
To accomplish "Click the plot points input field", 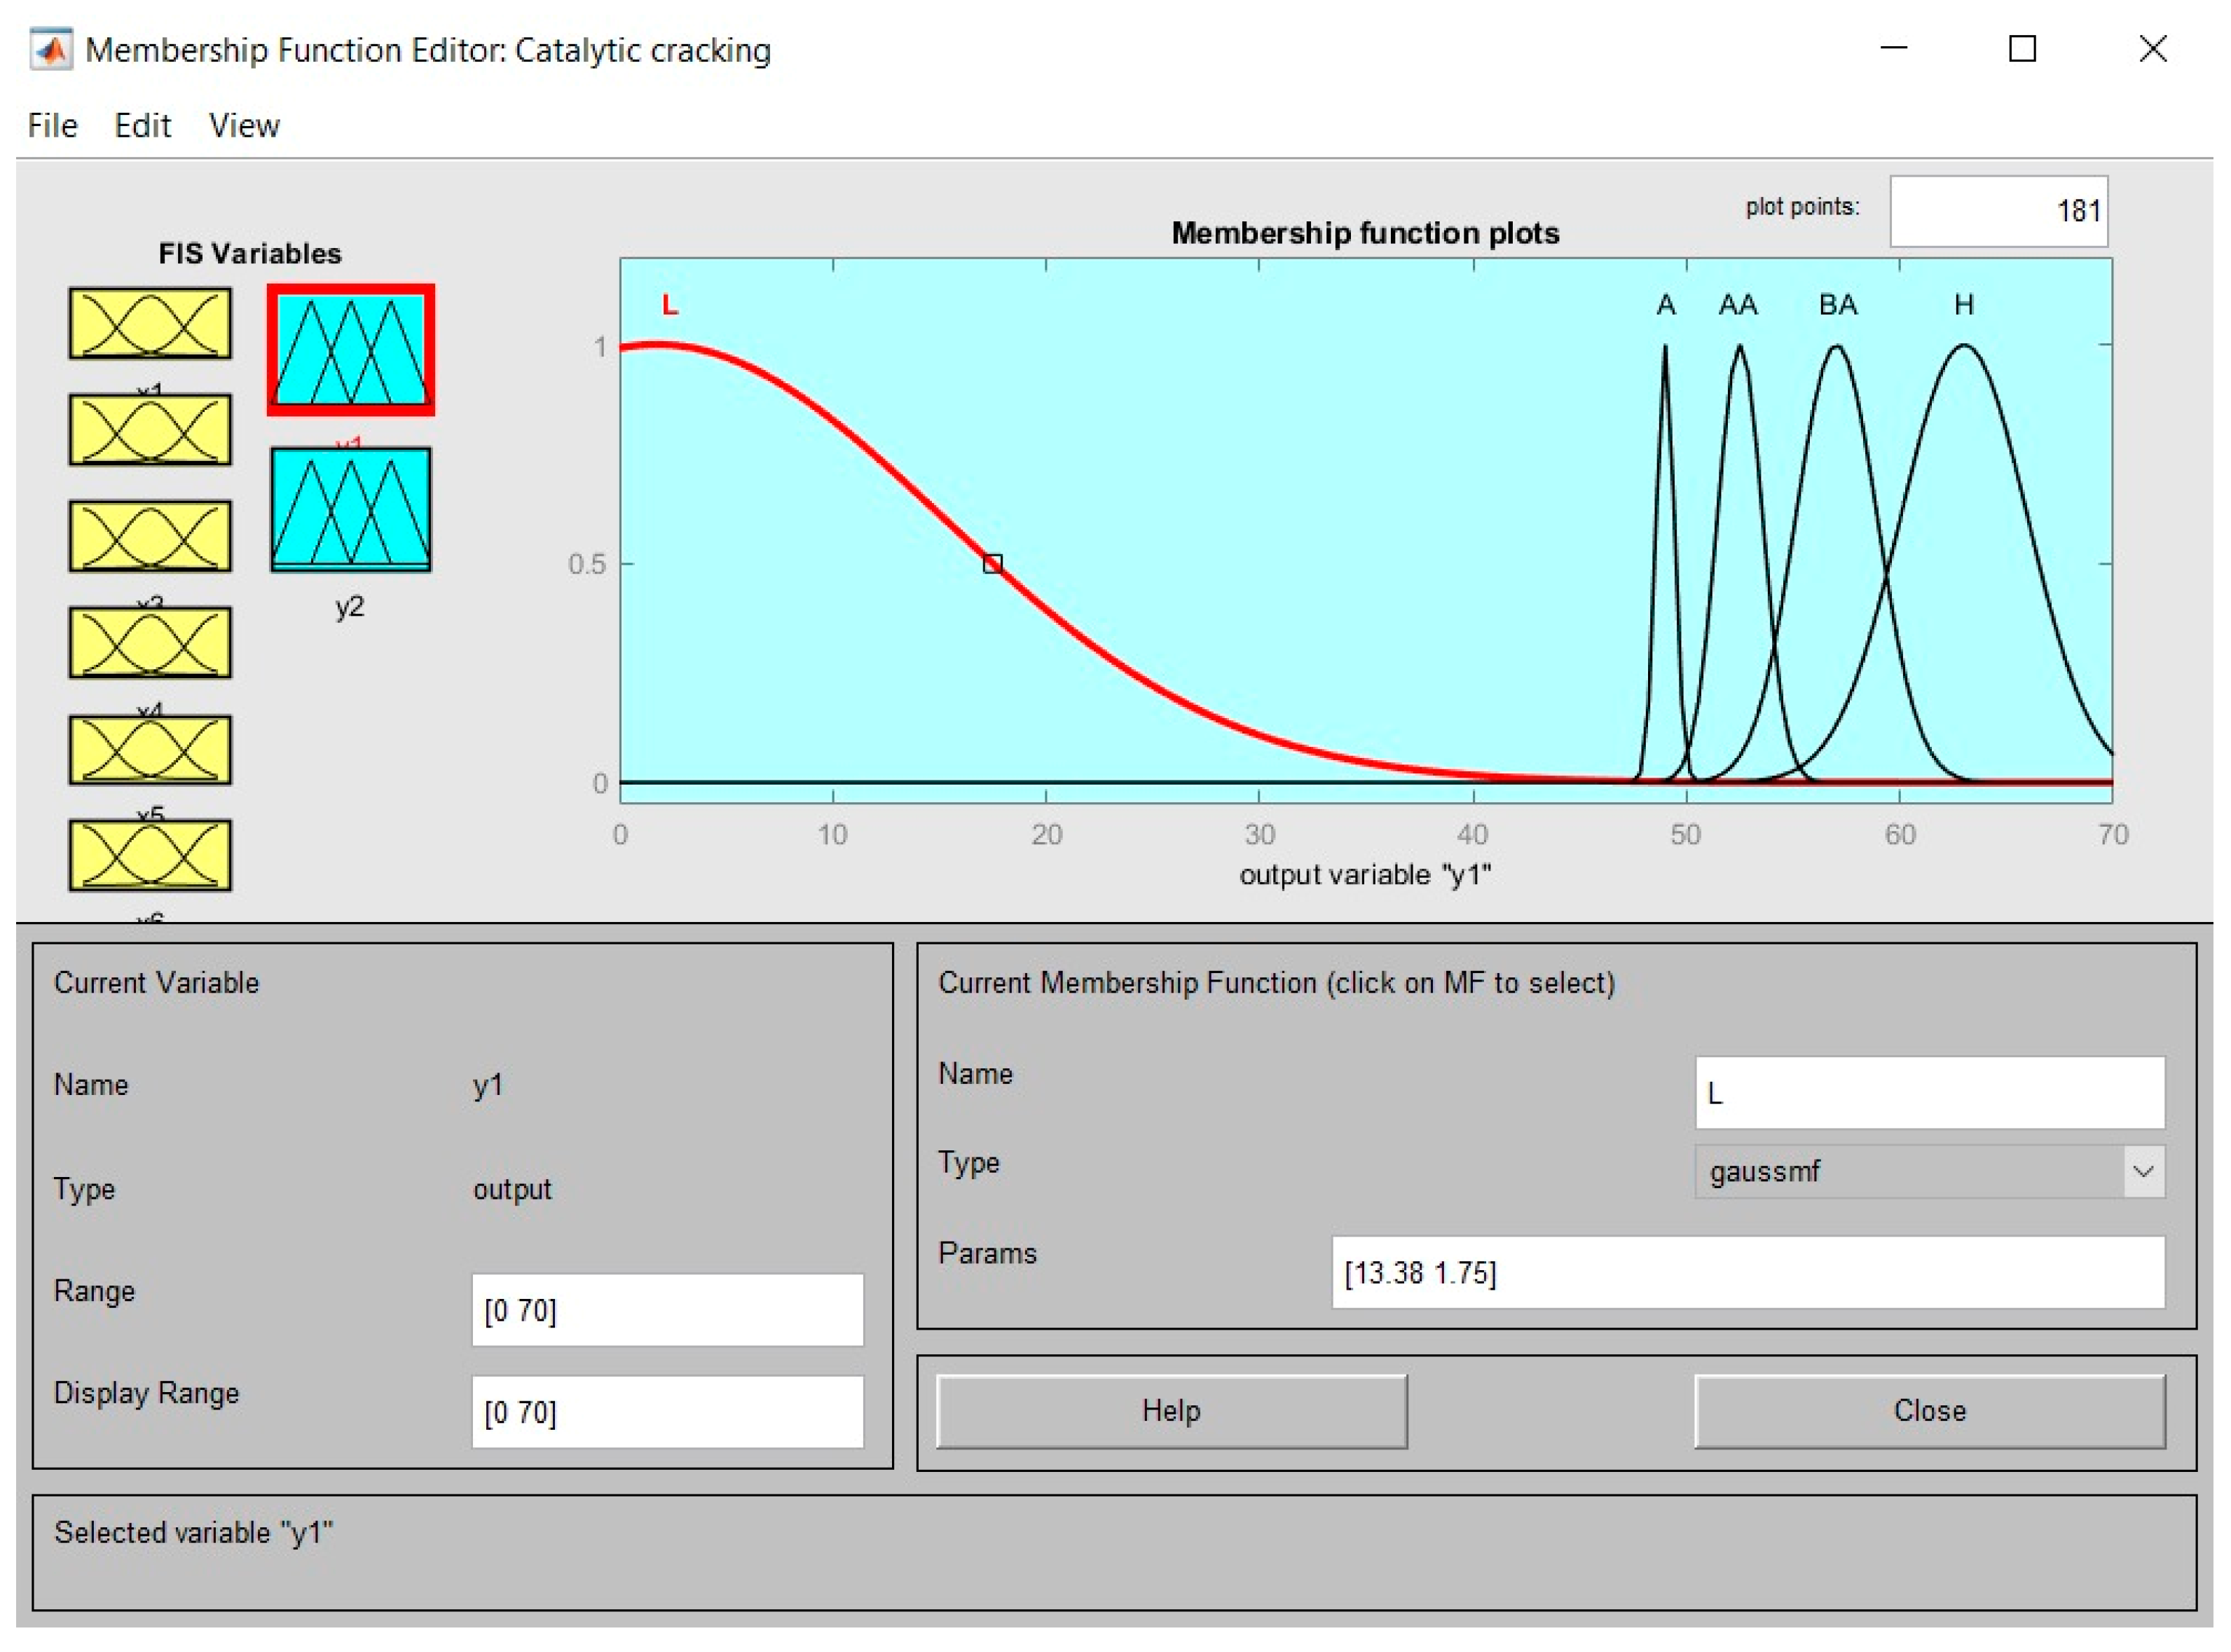I will point(1998,211).
